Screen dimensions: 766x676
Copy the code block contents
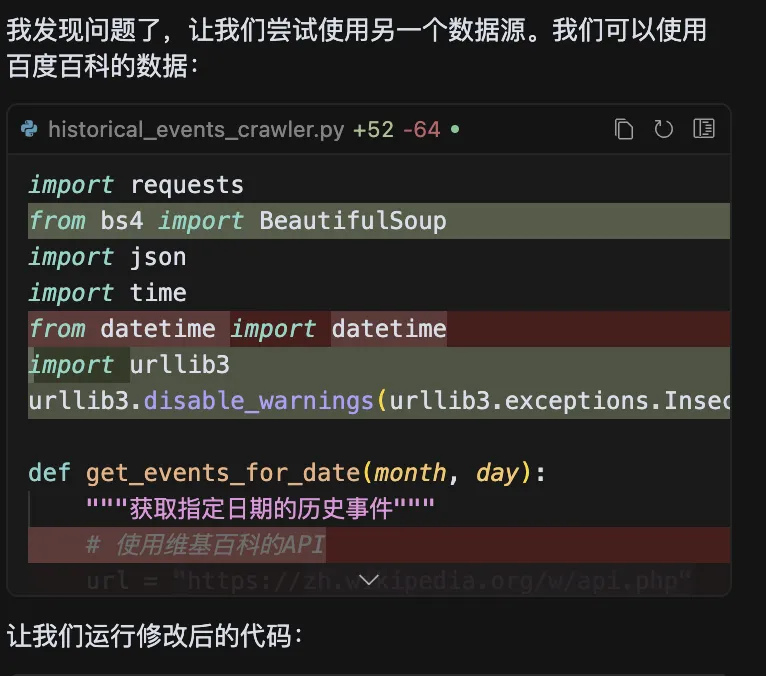624,129
